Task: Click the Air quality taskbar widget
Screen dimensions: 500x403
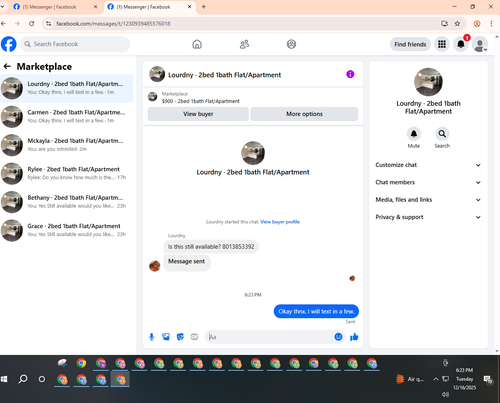Action: pos(409,379)
